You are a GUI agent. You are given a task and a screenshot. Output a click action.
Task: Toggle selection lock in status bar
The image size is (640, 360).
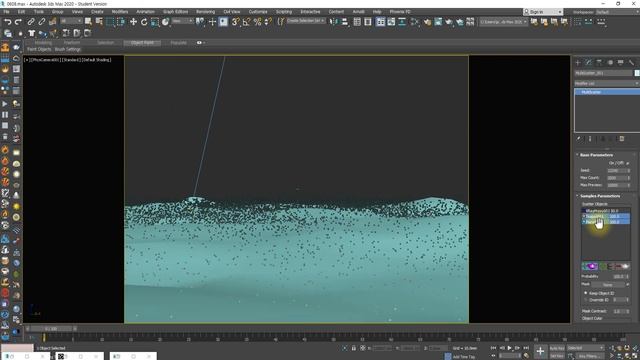[354, 348]
